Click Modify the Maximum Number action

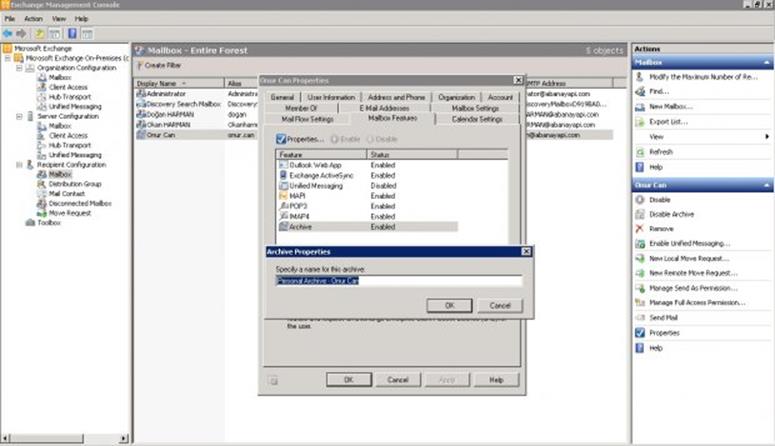point(702,77)
